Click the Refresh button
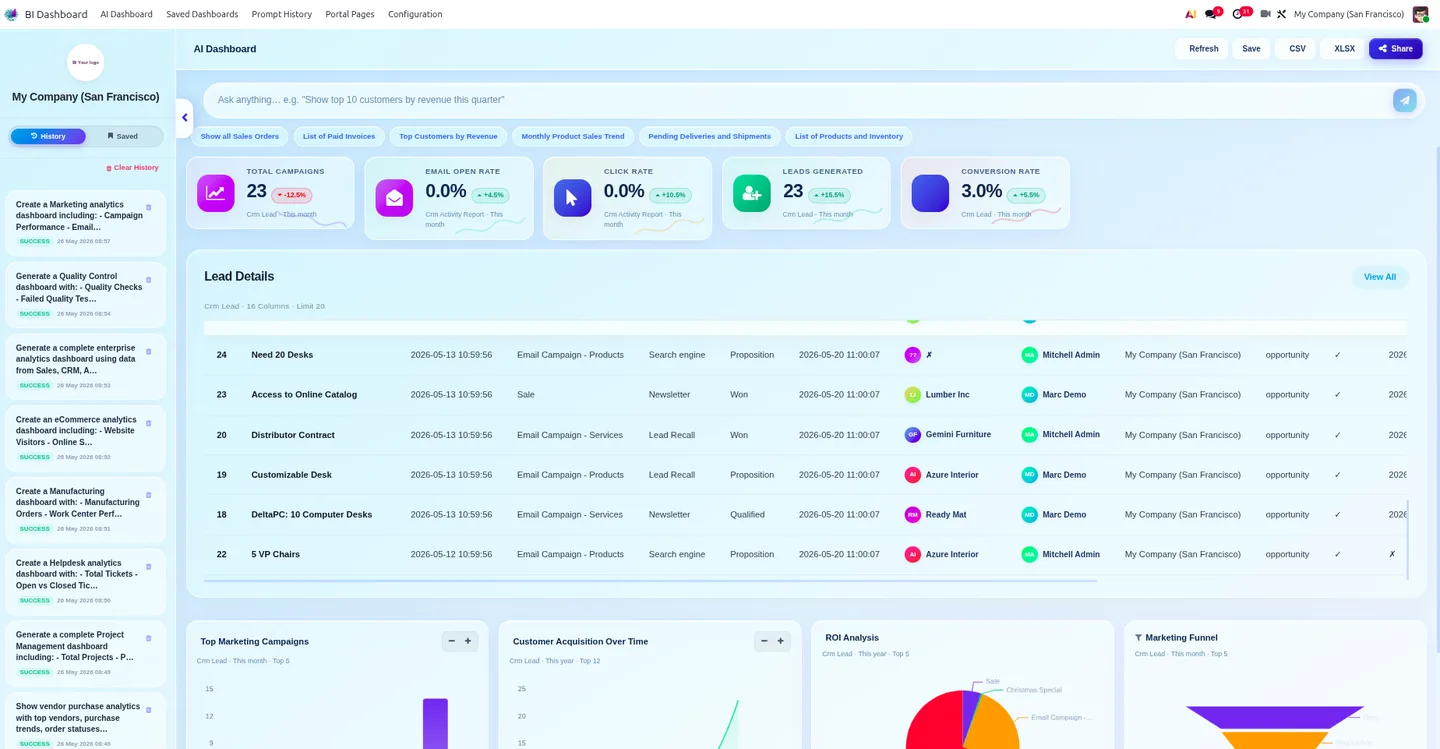This screenshot has height=749, width=1440. (1203, 48)
